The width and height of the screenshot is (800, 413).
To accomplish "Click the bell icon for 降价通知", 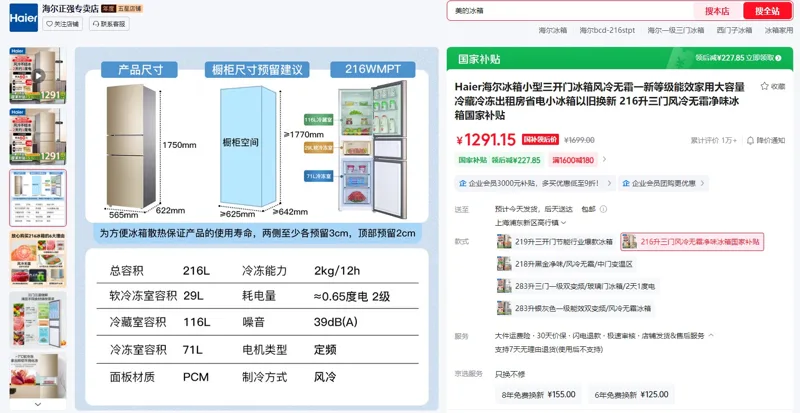I will [x=750, y=140].
